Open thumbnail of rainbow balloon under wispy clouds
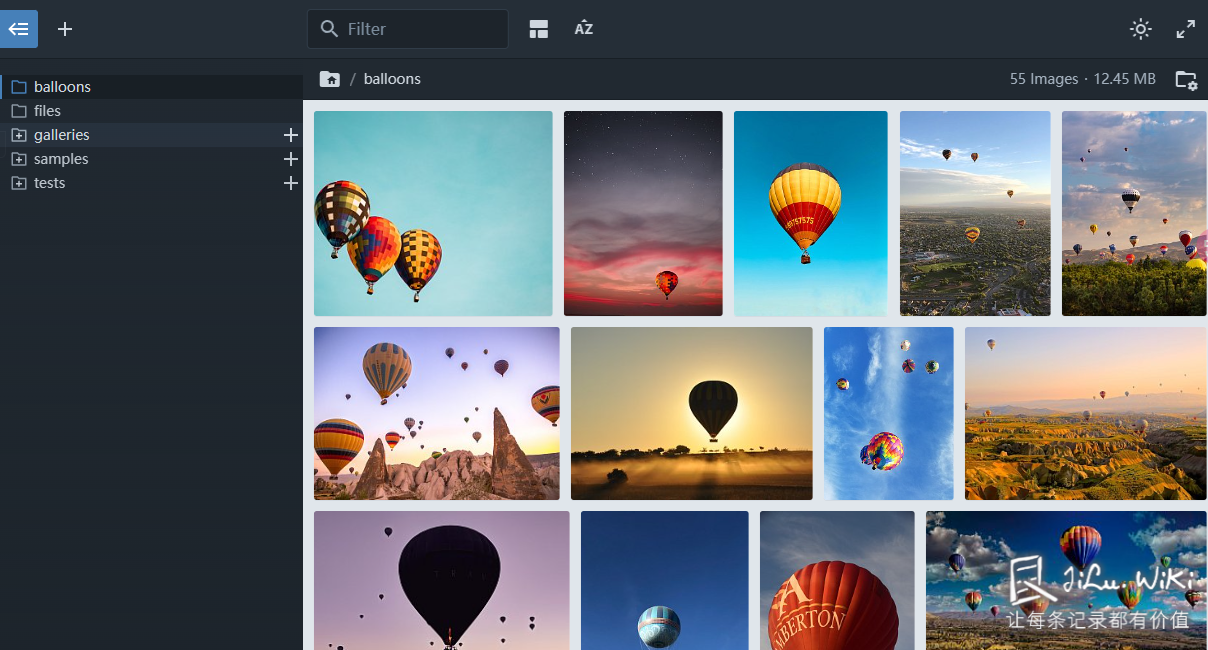1208x650 pixels. [889, 413]
